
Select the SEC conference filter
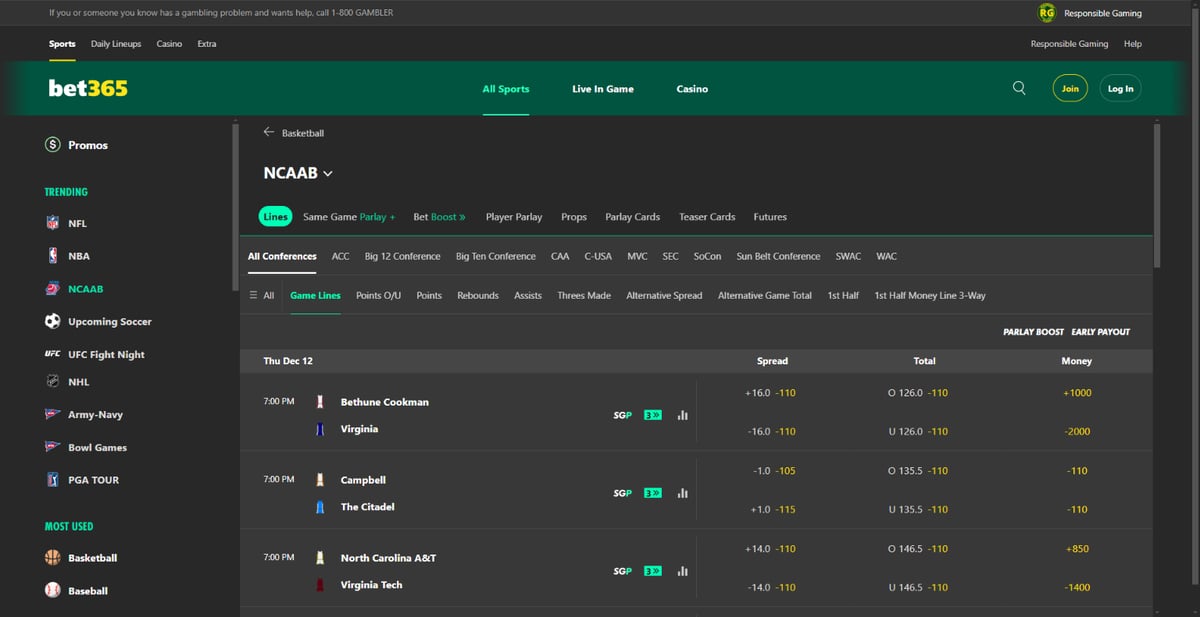tap(670, 256)
